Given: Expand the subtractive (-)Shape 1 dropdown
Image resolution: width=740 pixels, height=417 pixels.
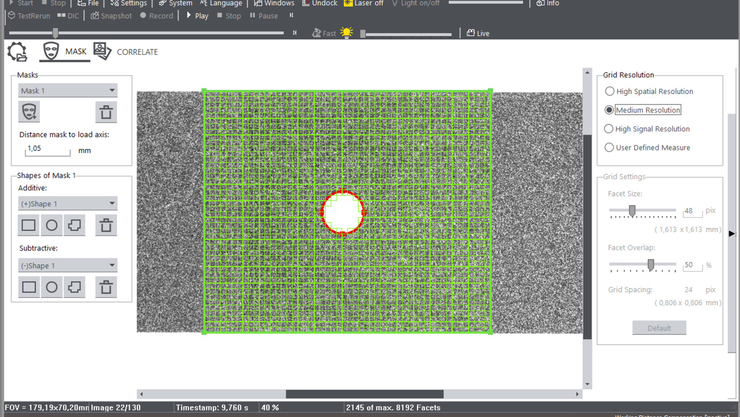Looking at the screenshot, I should tap(68, 266).
